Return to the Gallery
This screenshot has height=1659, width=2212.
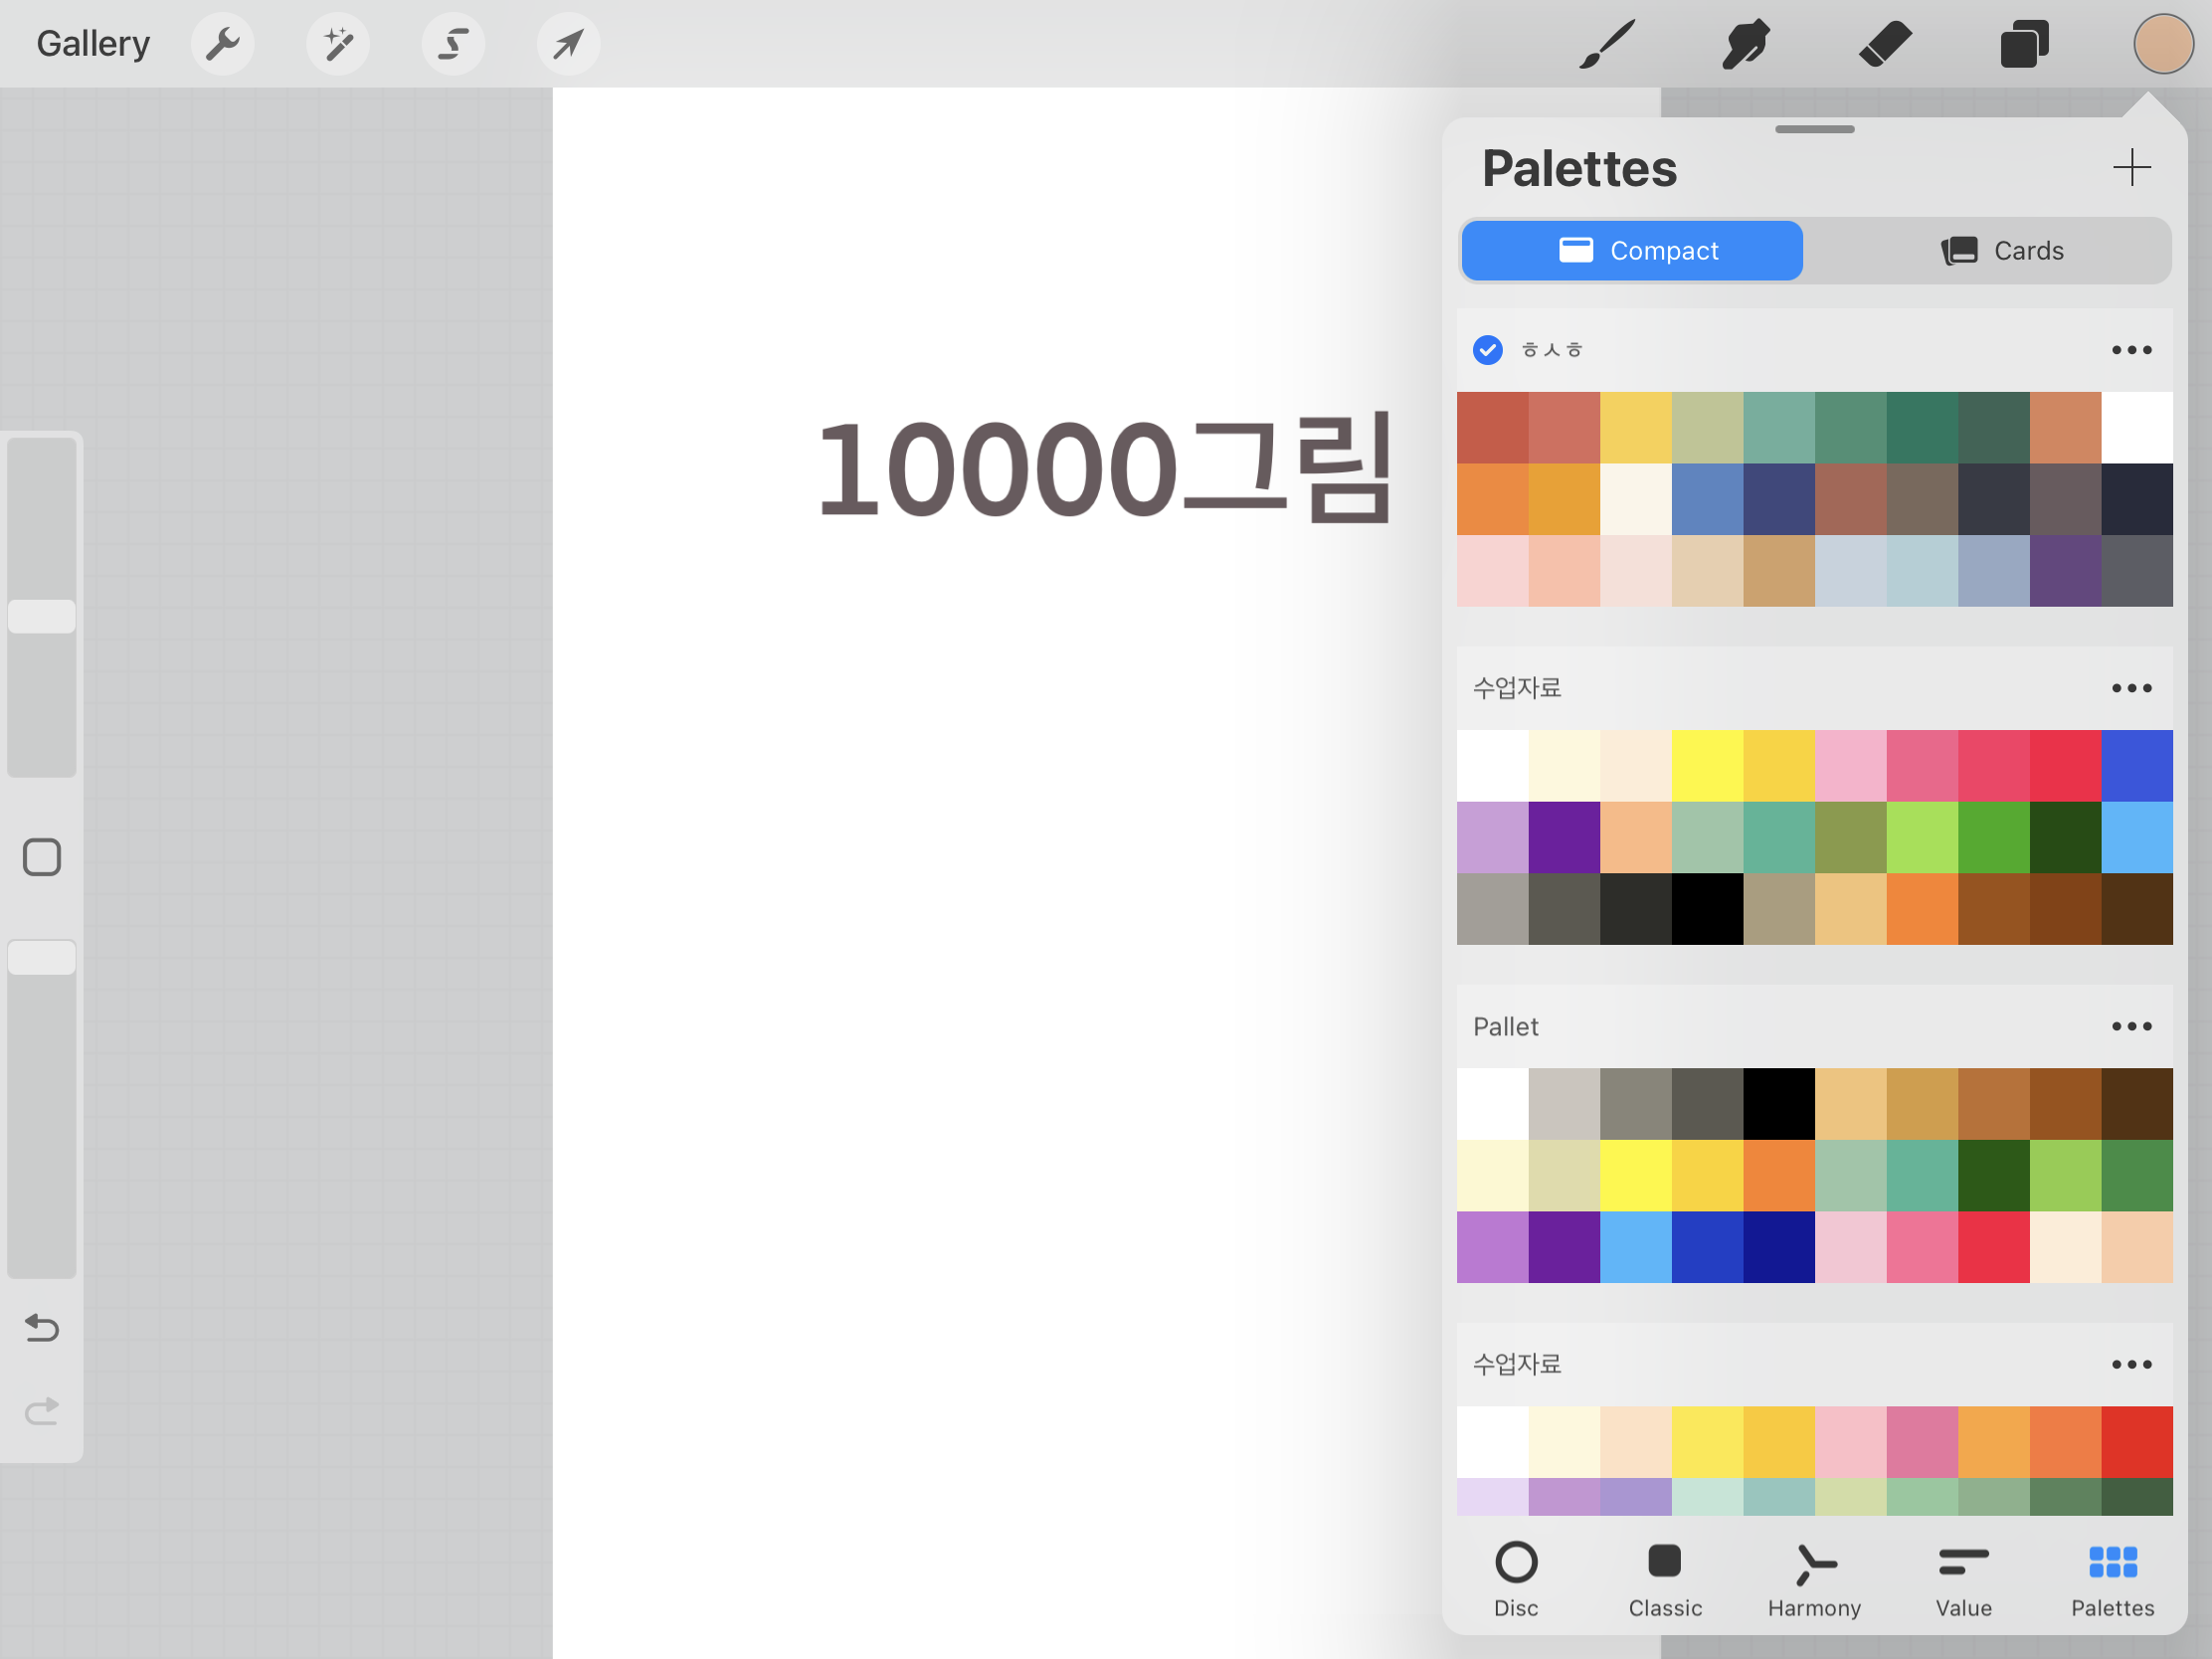(93, 44)
